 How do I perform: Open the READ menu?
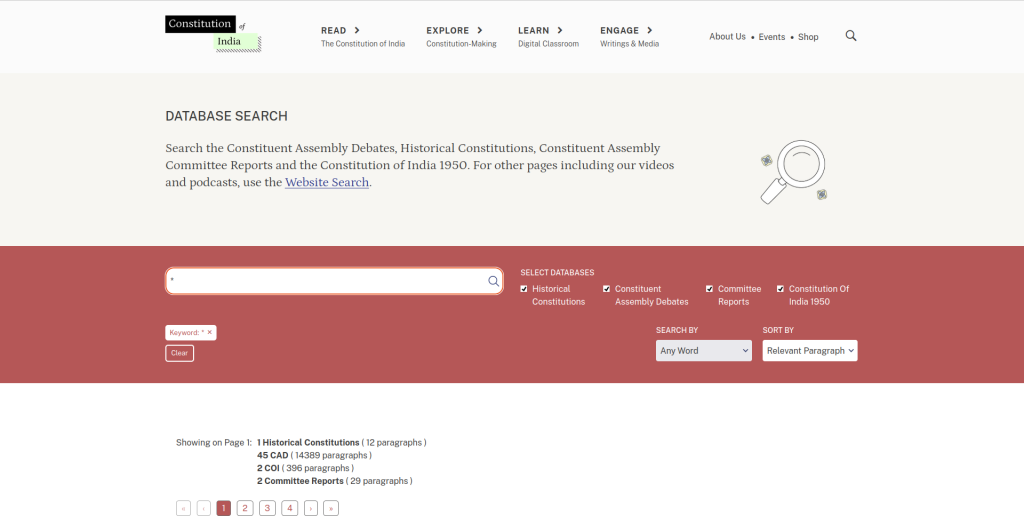pos(334,31)
